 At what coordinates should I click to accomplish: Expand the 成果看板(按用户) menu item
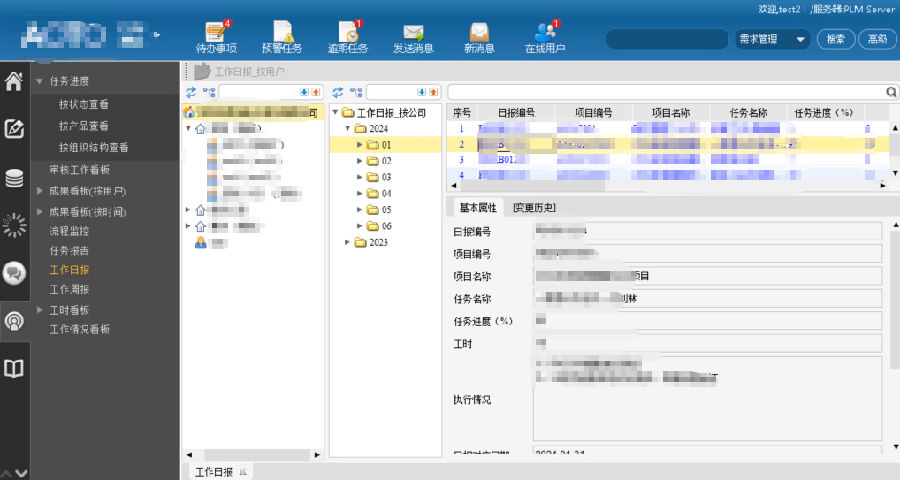[x=40, y=191]
